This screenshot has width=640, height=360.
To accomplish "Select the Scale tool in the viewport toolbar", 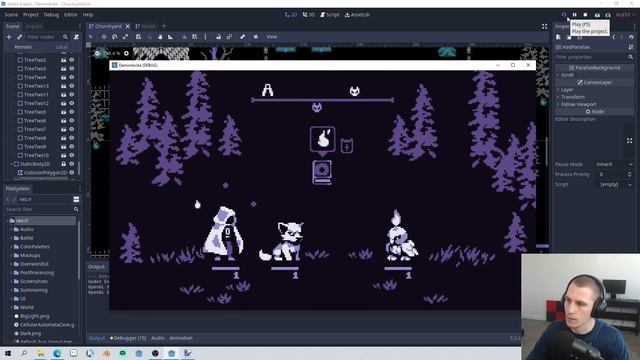I will point(125,37).
